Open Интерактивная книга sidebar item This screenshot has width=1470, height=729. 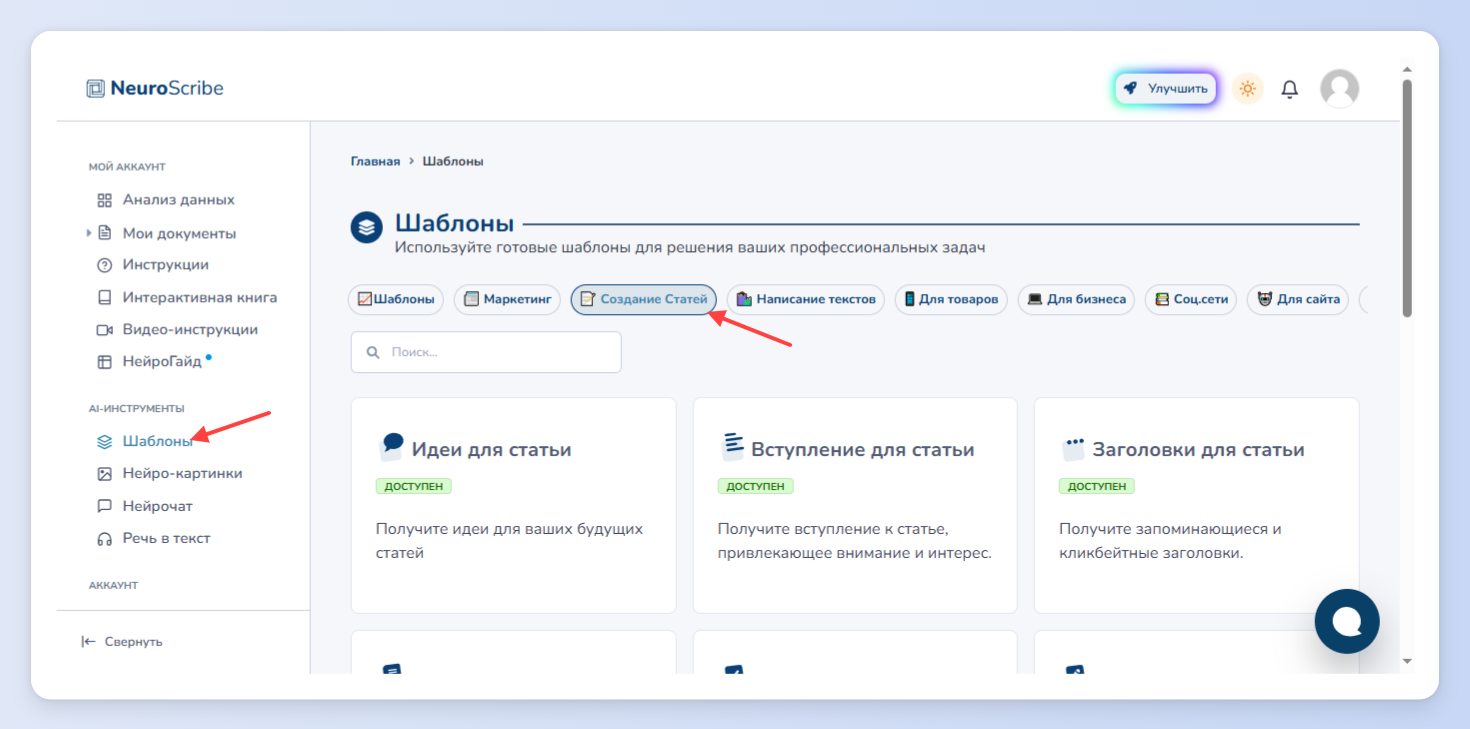pyautogui.click(x=200, y=297)
